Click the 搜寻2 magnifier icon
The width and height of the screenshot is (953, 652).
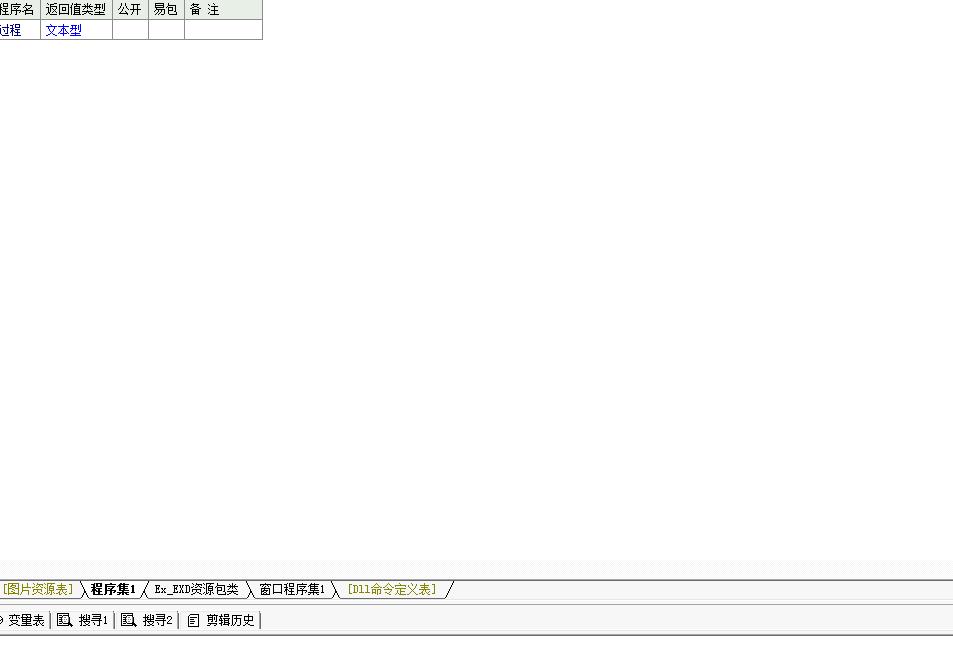click(x=128, y=620)
